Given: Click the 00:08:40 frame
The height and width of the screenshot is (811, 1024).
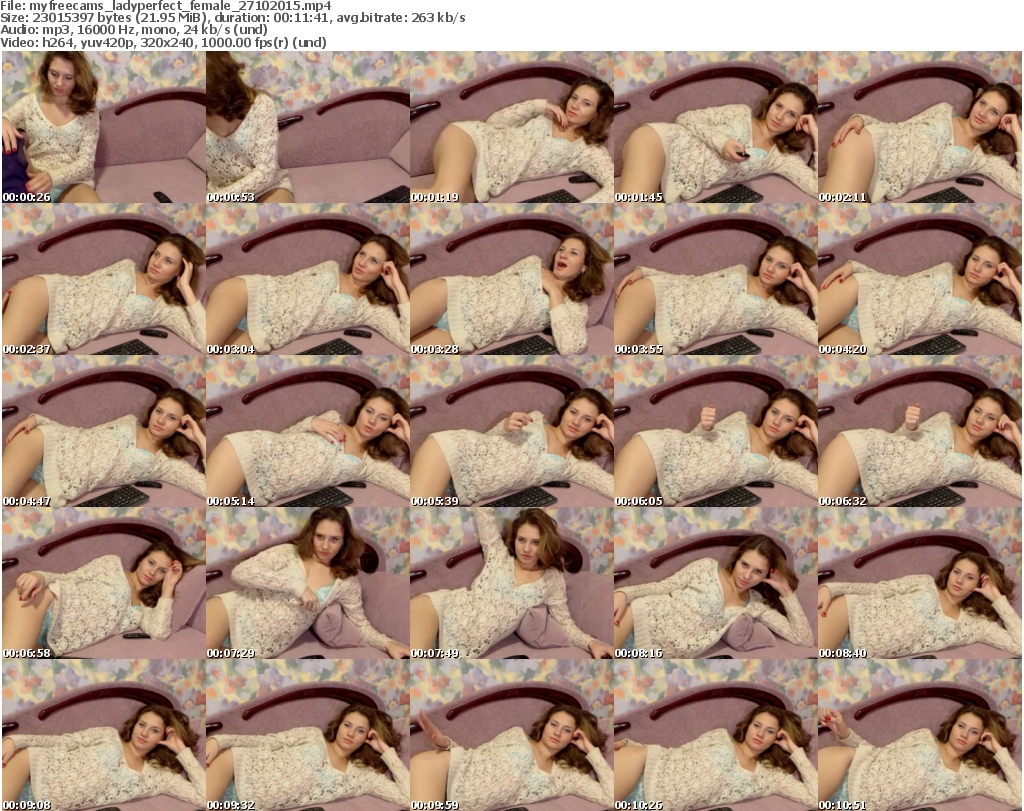Looking at the screenshot, I should [920, 583].
